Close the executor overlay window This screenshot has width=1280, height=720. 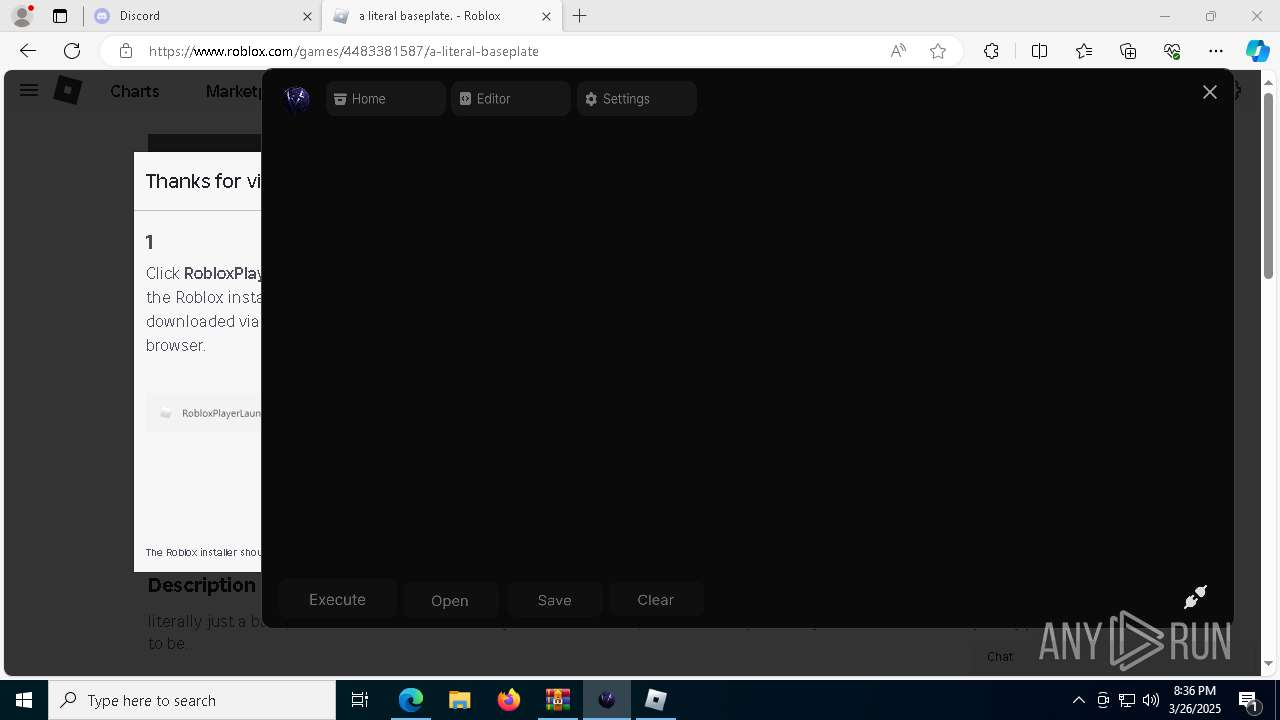pos(1210,92)
